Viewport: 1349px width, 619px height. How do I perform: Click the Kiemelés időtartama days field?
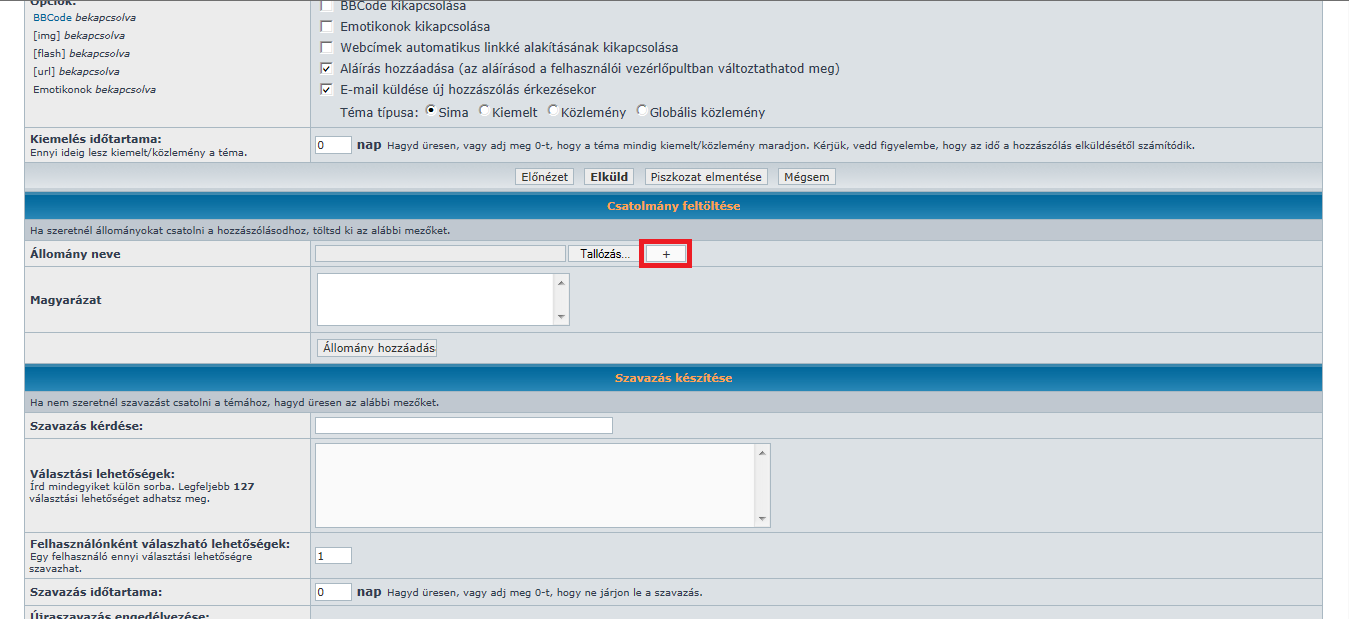point(333,145)
